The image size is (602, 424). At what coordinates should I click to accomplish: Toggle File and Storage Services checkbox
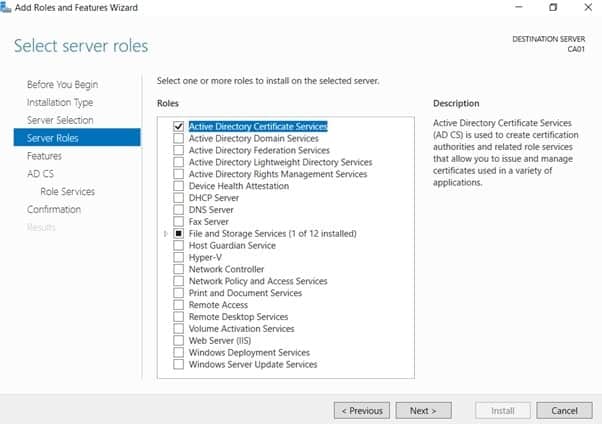[x=179, y=234]
